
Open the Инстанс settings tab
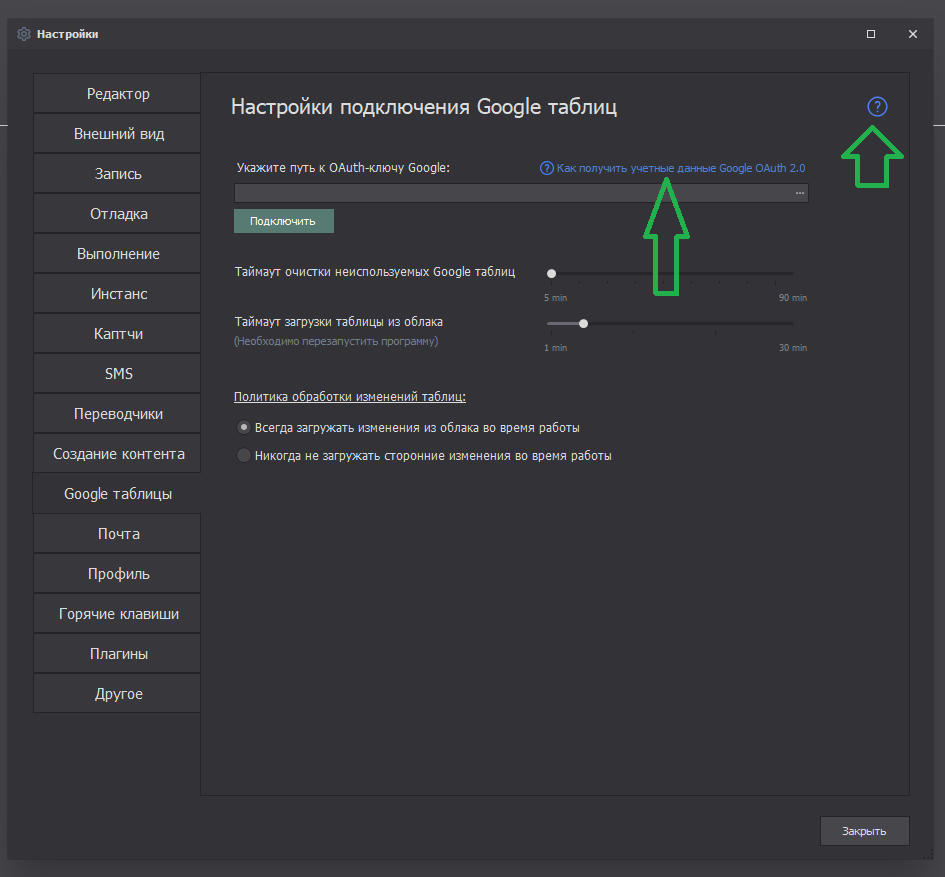point(118,294)
